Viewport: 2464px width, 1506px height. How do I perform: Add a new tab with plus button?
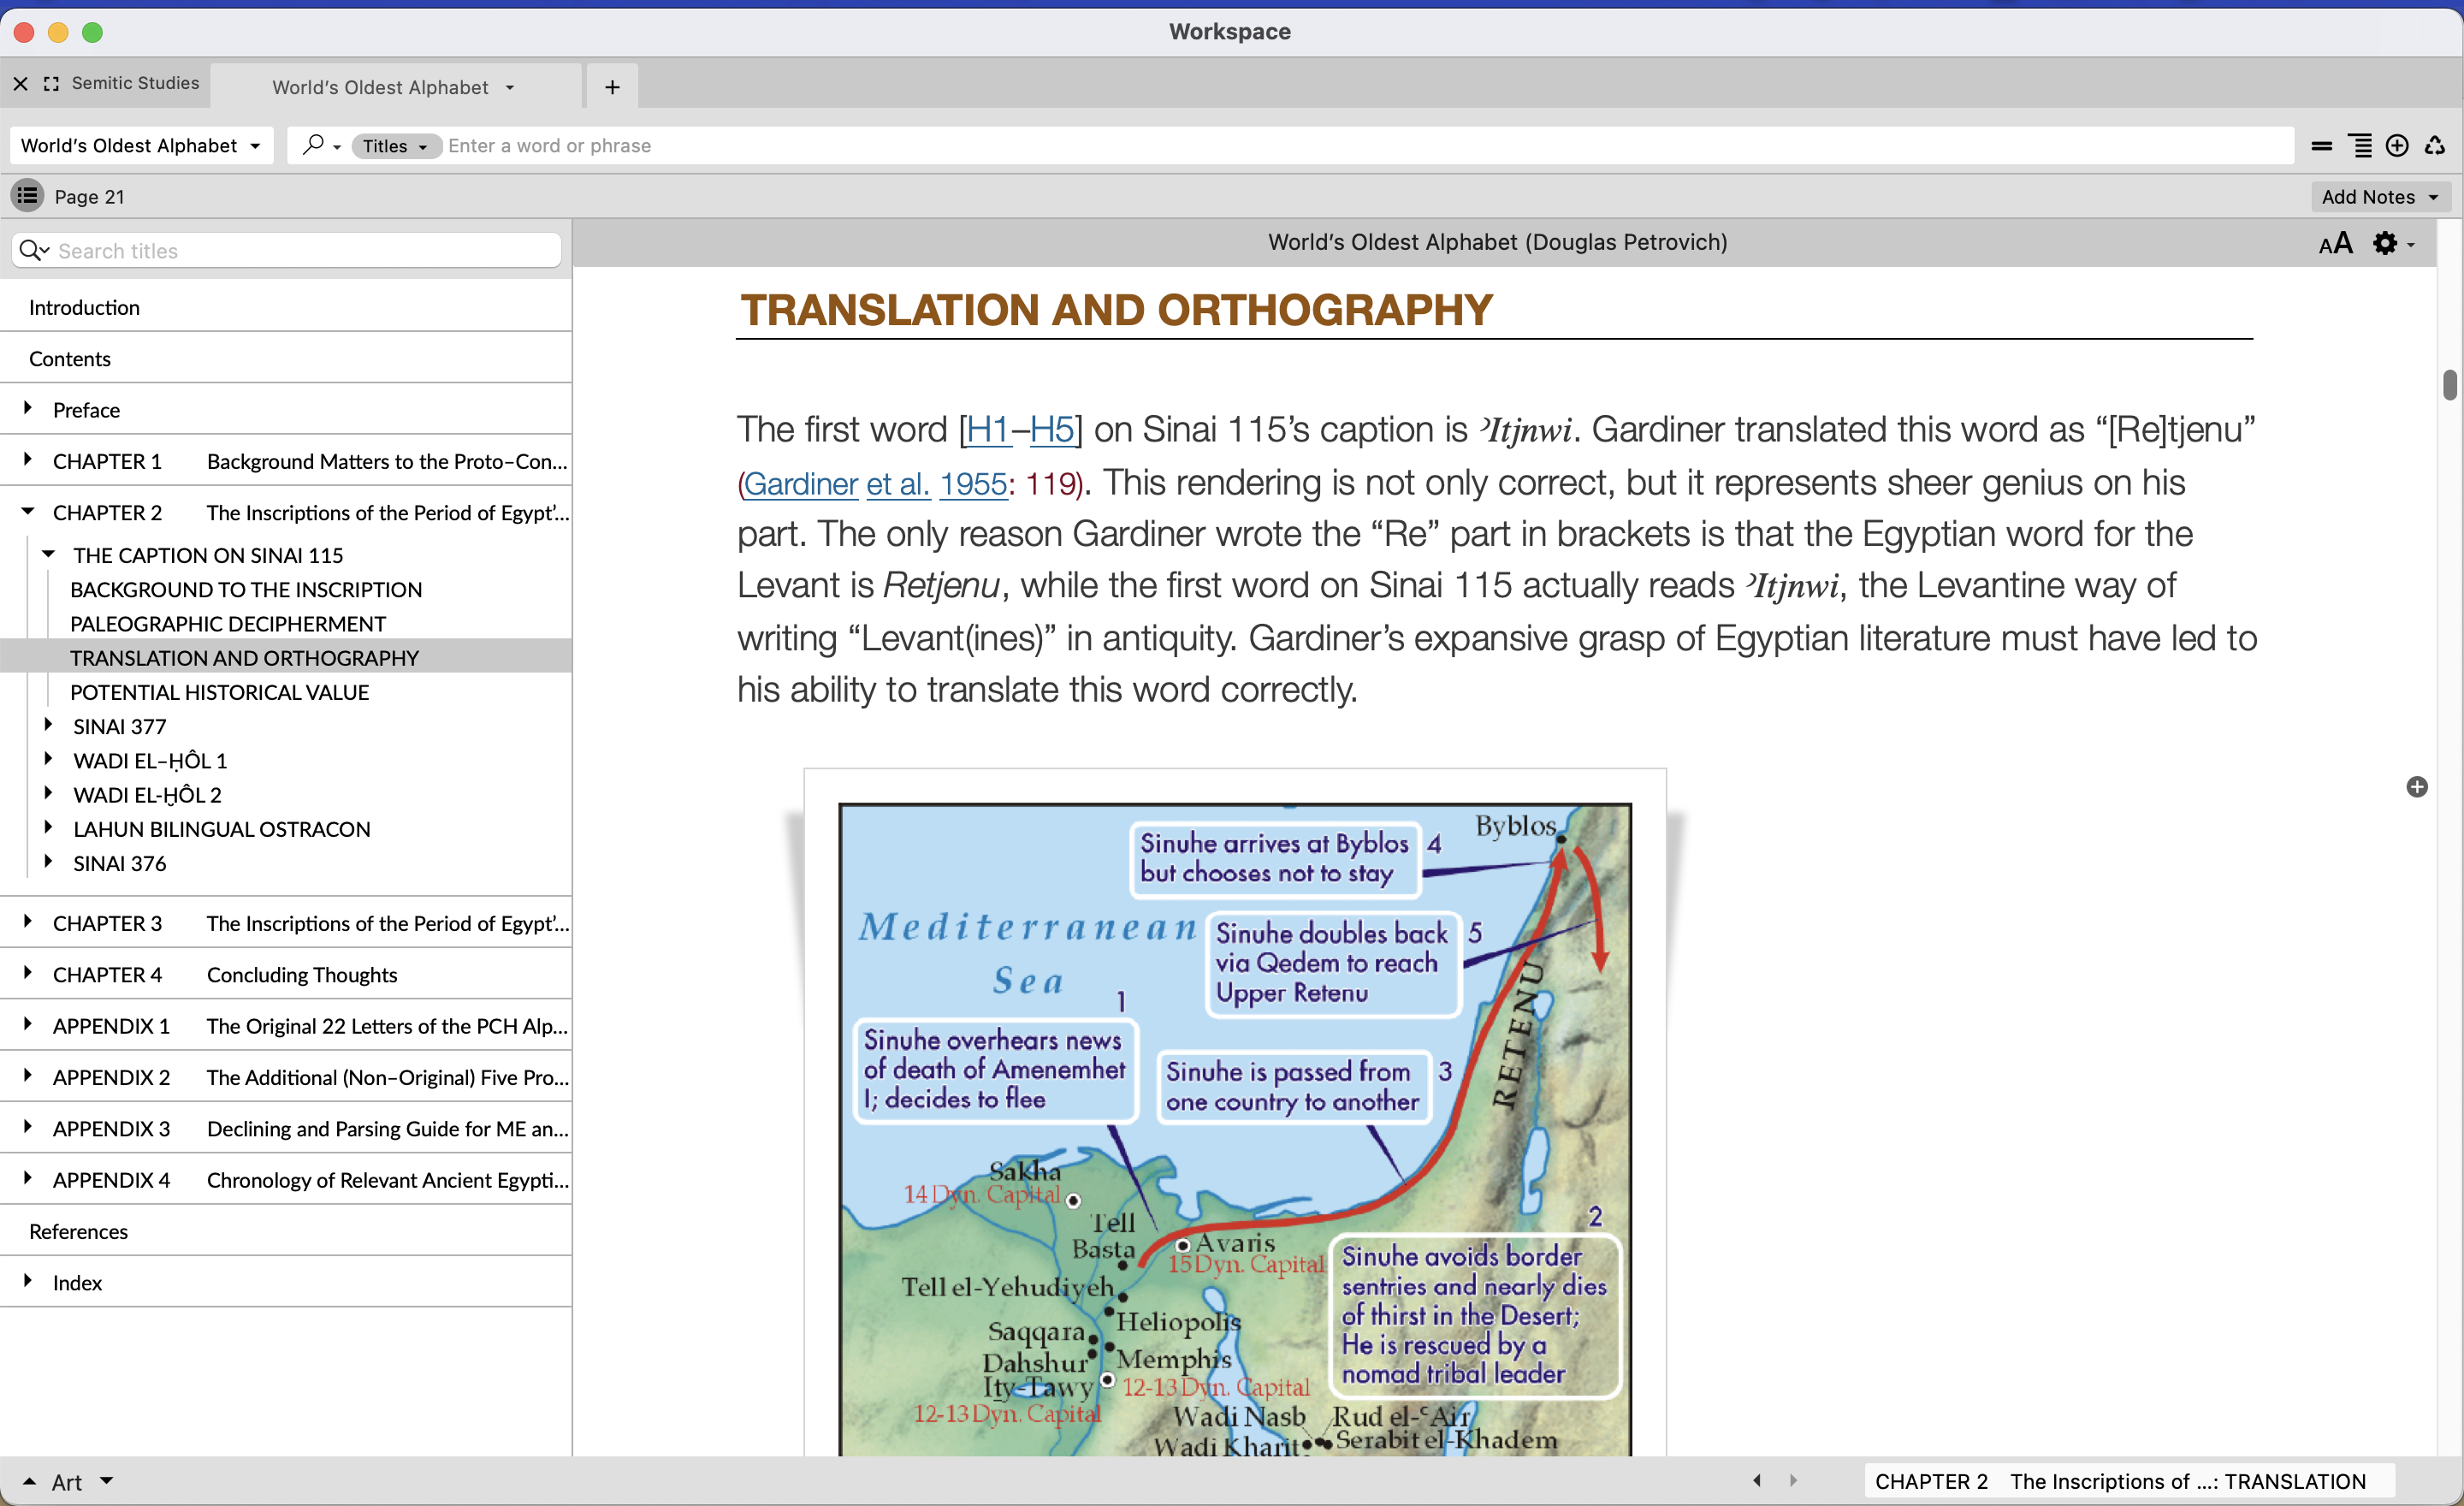point(612,87)
